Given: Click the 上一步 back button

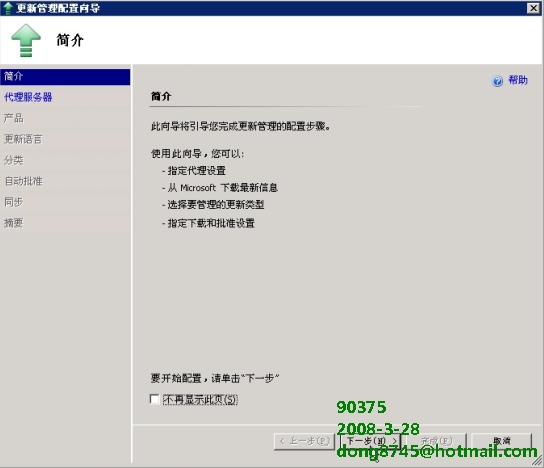Looking at the screenshot, I should point(305,441).
